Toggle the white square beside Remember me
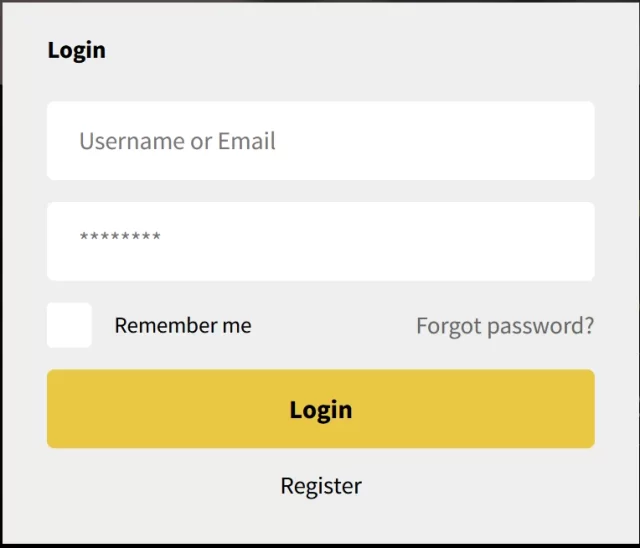Screen dimensions: 640x548 (x=69, y=326)
